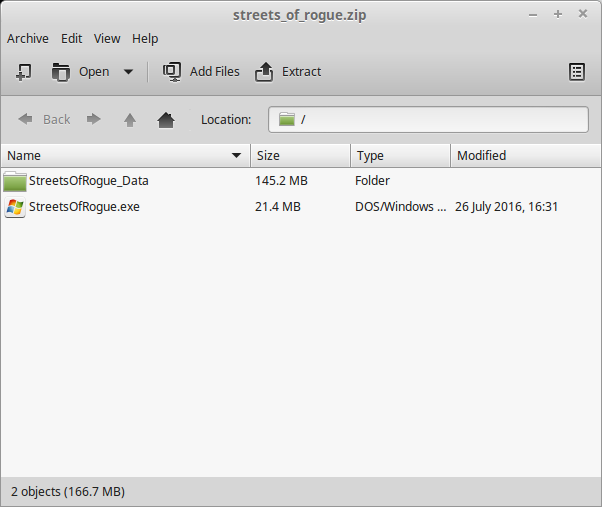Close the archive window
This screenshot has height=507, width=602.
pyautogui.click(x=583, y=14)
